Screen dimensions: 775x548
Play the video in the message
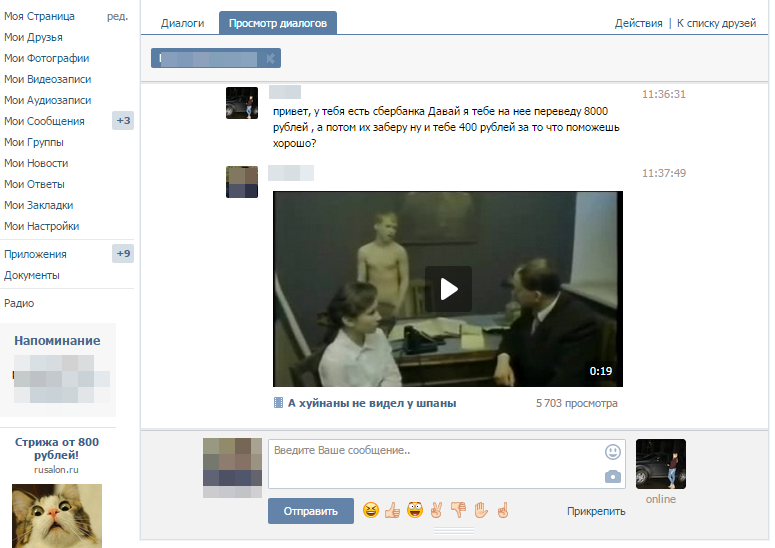tap(448, 289)
